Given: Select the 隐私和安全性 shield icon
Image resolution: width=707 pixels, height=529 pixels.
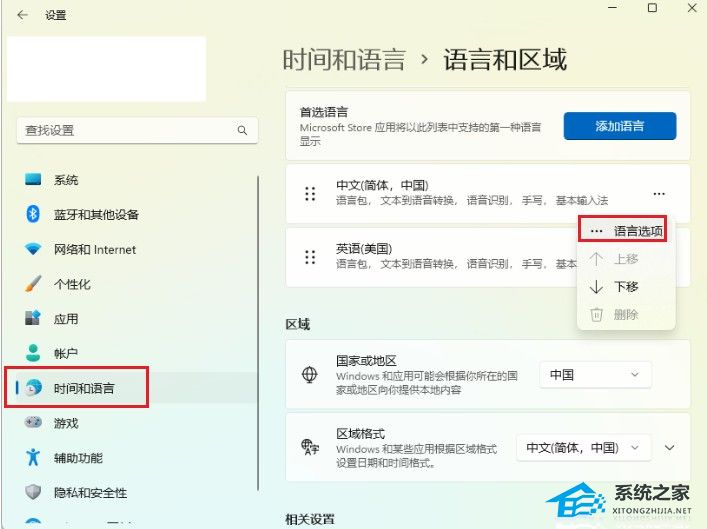Looking at the screenshot, I should (33, 492).
